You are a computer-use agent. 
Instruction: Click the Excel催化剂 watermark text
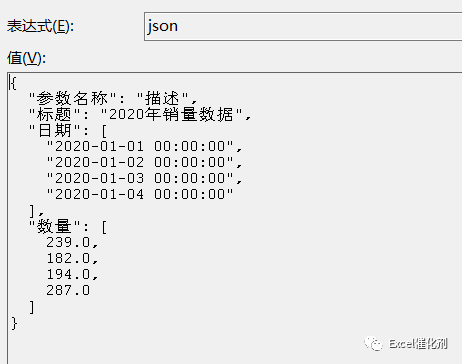(418, 344)
